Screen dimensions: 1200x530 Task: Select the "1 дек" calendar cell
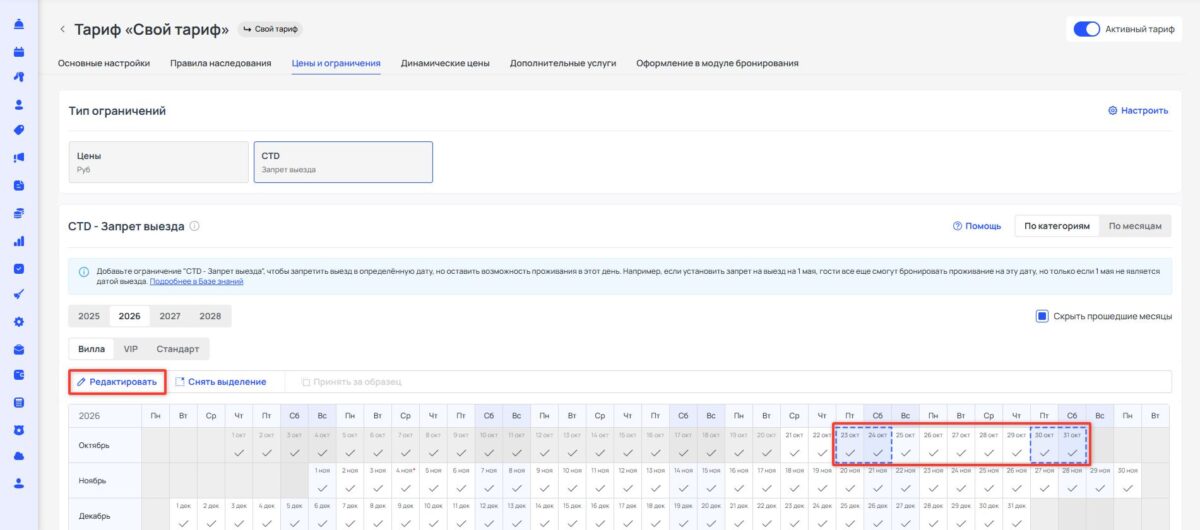(183, 514)
